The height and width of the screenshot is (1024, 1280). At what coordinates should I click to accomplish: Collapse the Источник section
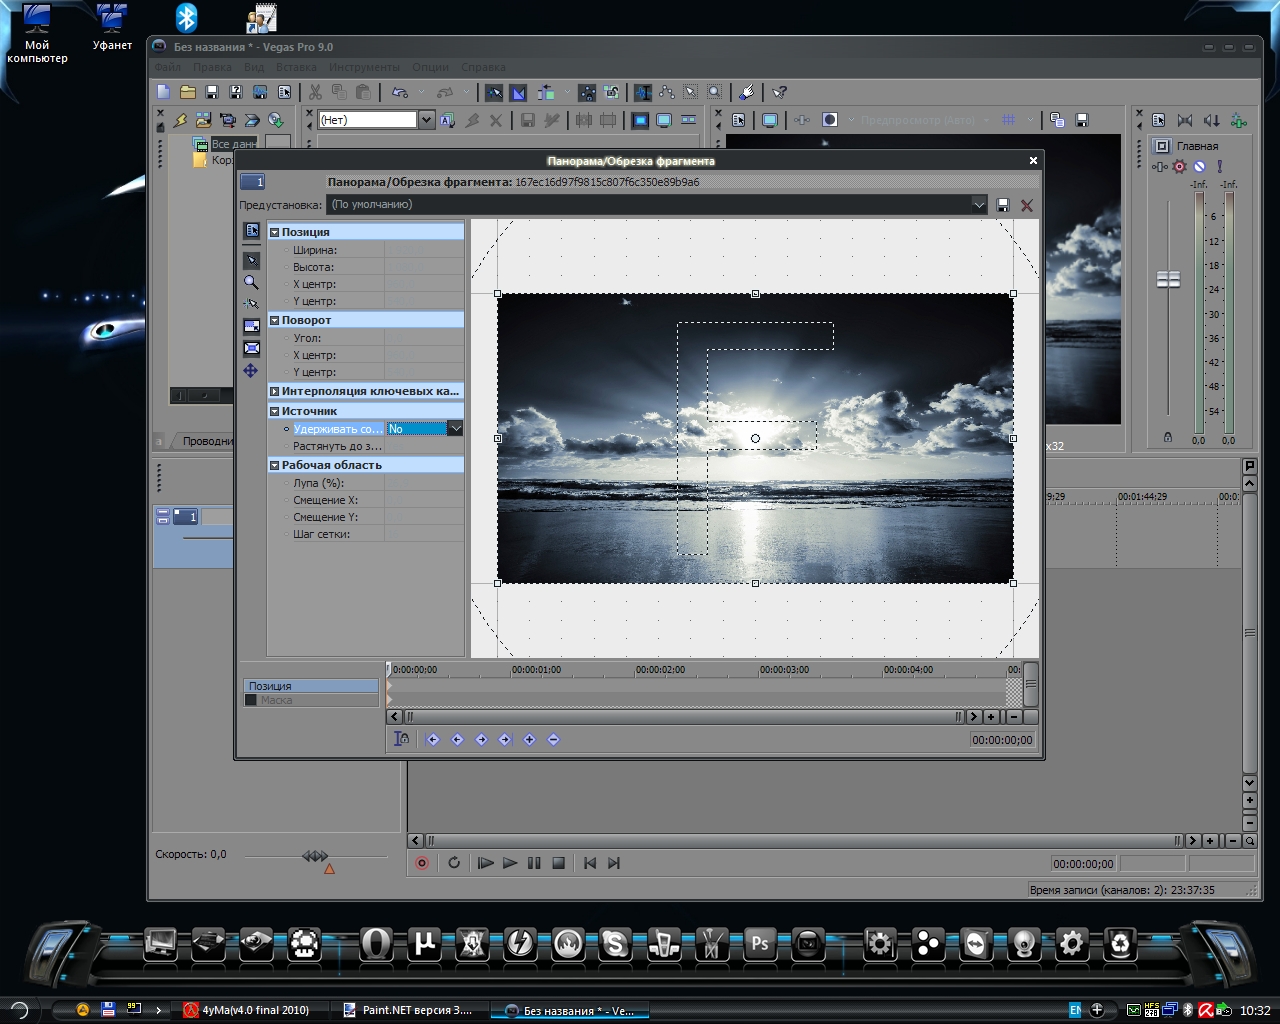(x=275, y=411)
